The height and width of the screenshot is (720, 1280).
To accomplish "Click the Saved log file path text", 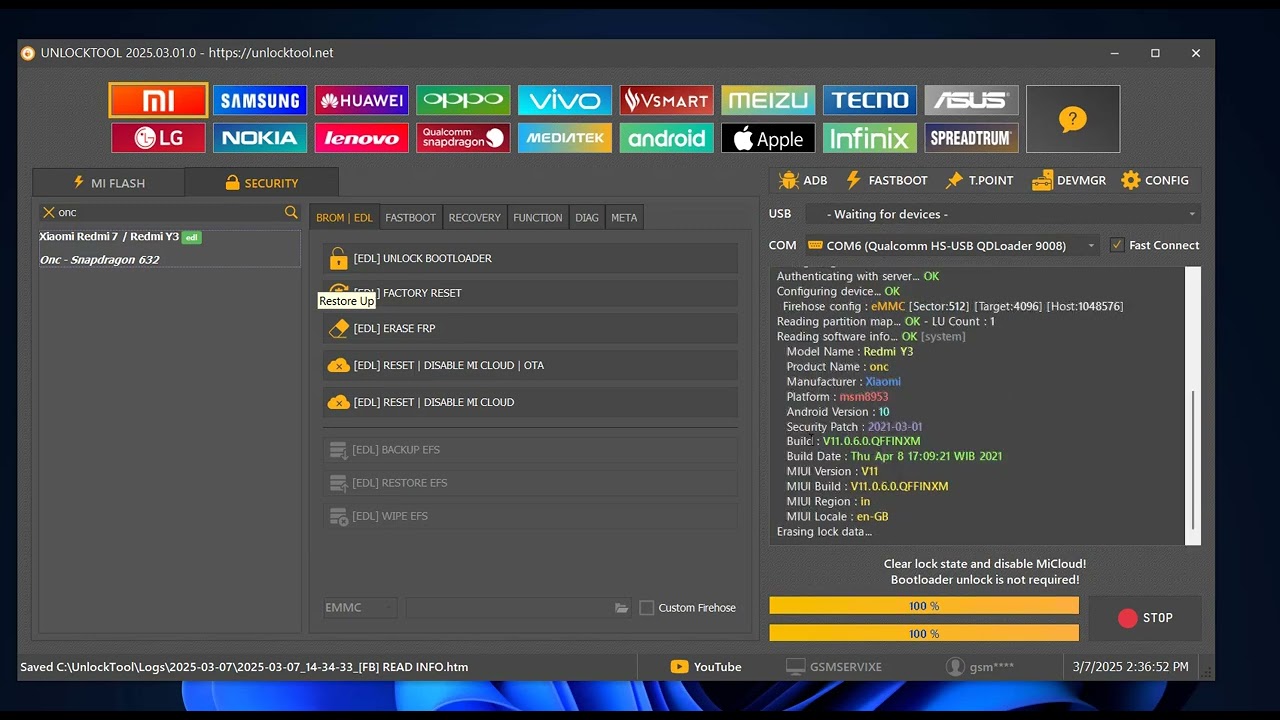I will coord(244,667).
